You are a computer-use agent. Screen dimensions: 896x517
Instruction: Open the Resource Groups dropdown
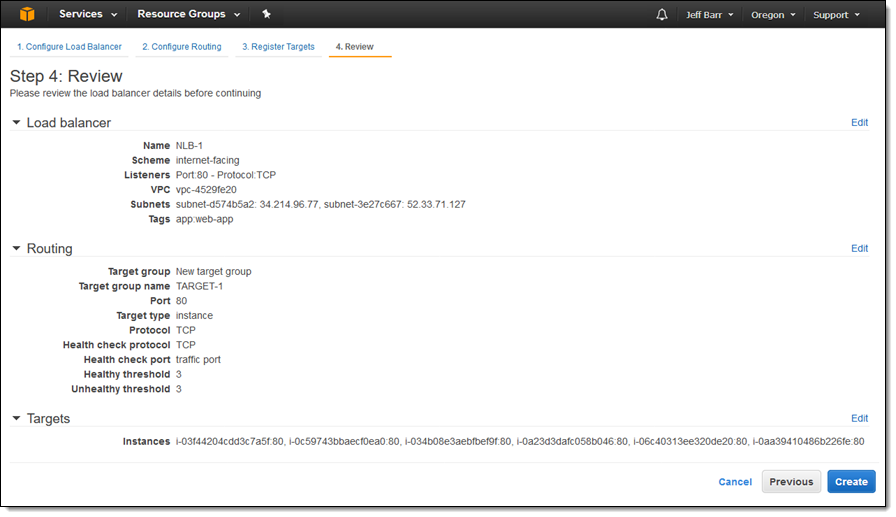coord(188,15)
